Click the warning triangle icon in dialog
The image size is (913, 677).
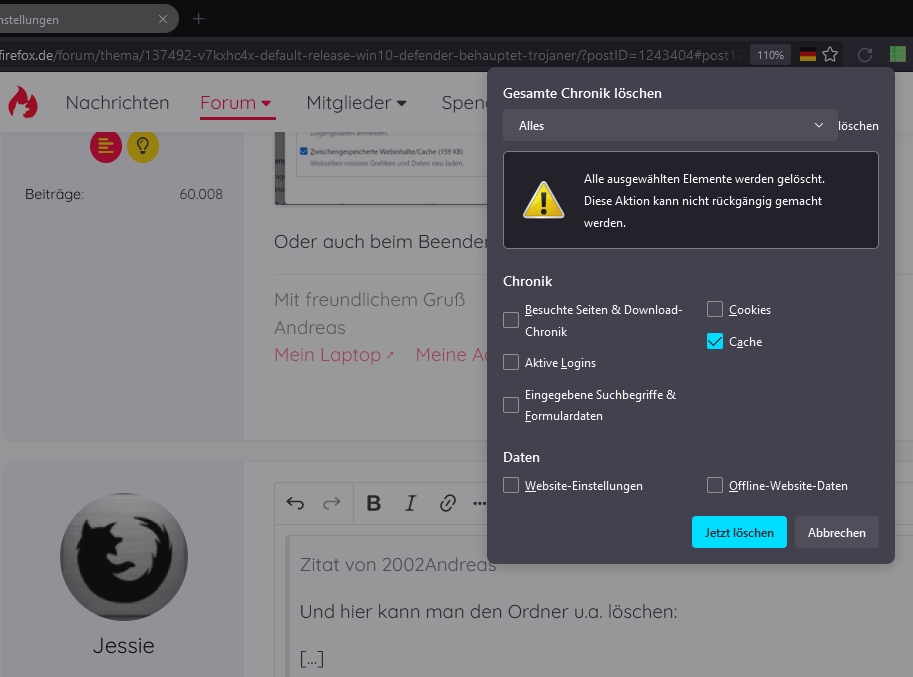point(543,200)
